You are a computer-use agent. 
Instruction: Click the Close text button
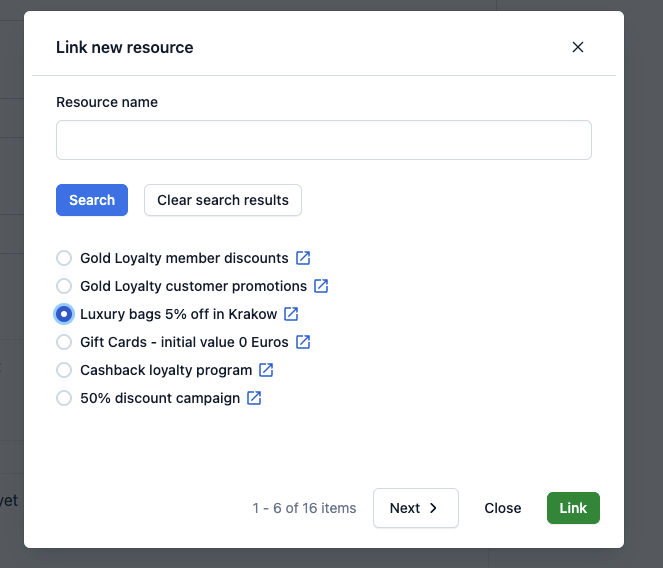click(x=503, y=508)
